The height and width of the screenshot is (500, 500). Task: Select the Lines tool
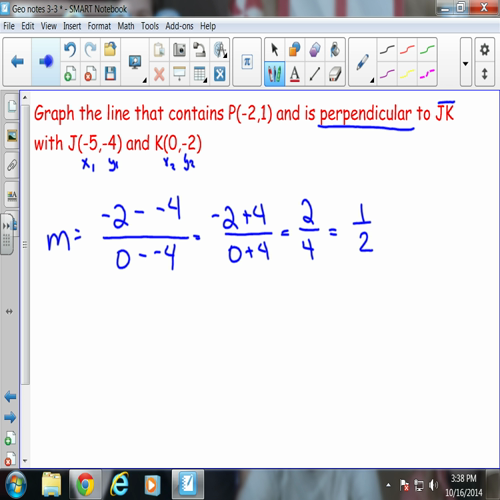(x=315, y=74)
